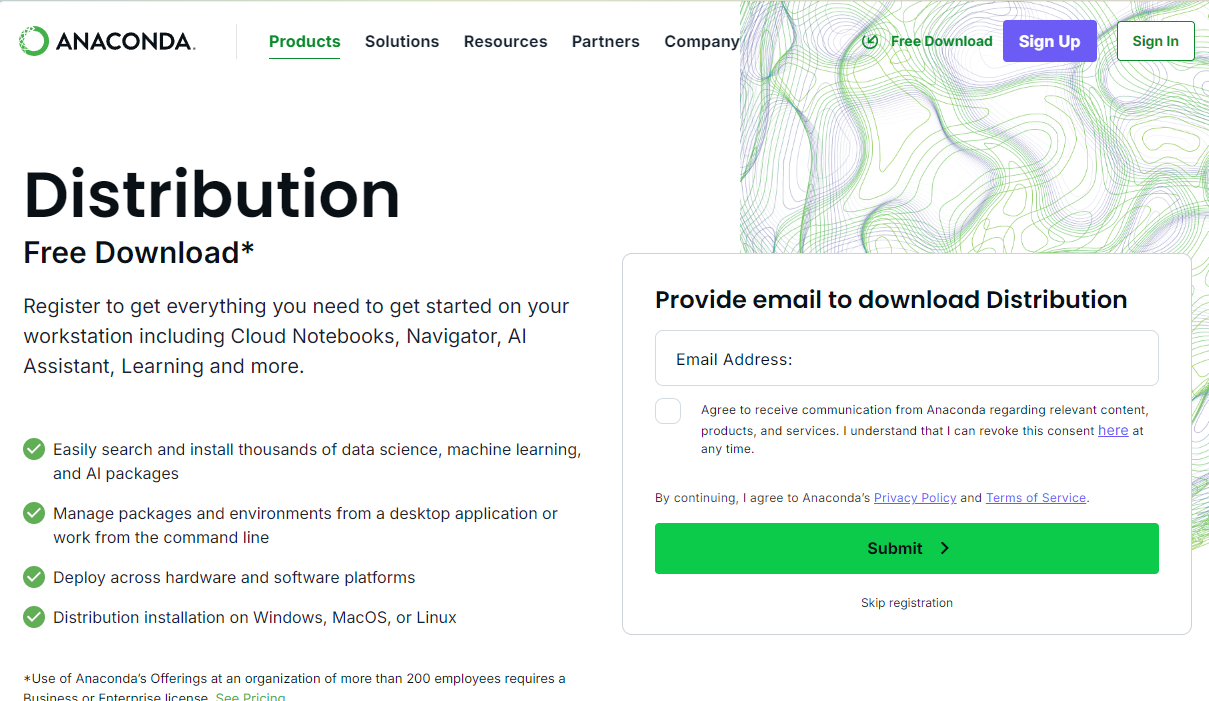Click checkmark icon beside 'Deploy across hardware'
The width and height of the screenshot is (1209, 701).
pos(34,577)
